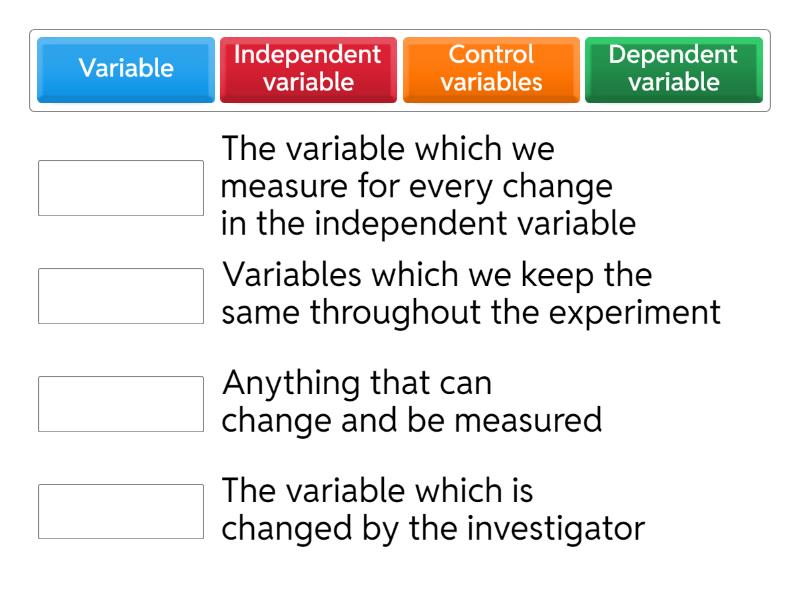Click 'in the independent variable' text line
This screenshot has width=800, height=600.
[428, 224]
